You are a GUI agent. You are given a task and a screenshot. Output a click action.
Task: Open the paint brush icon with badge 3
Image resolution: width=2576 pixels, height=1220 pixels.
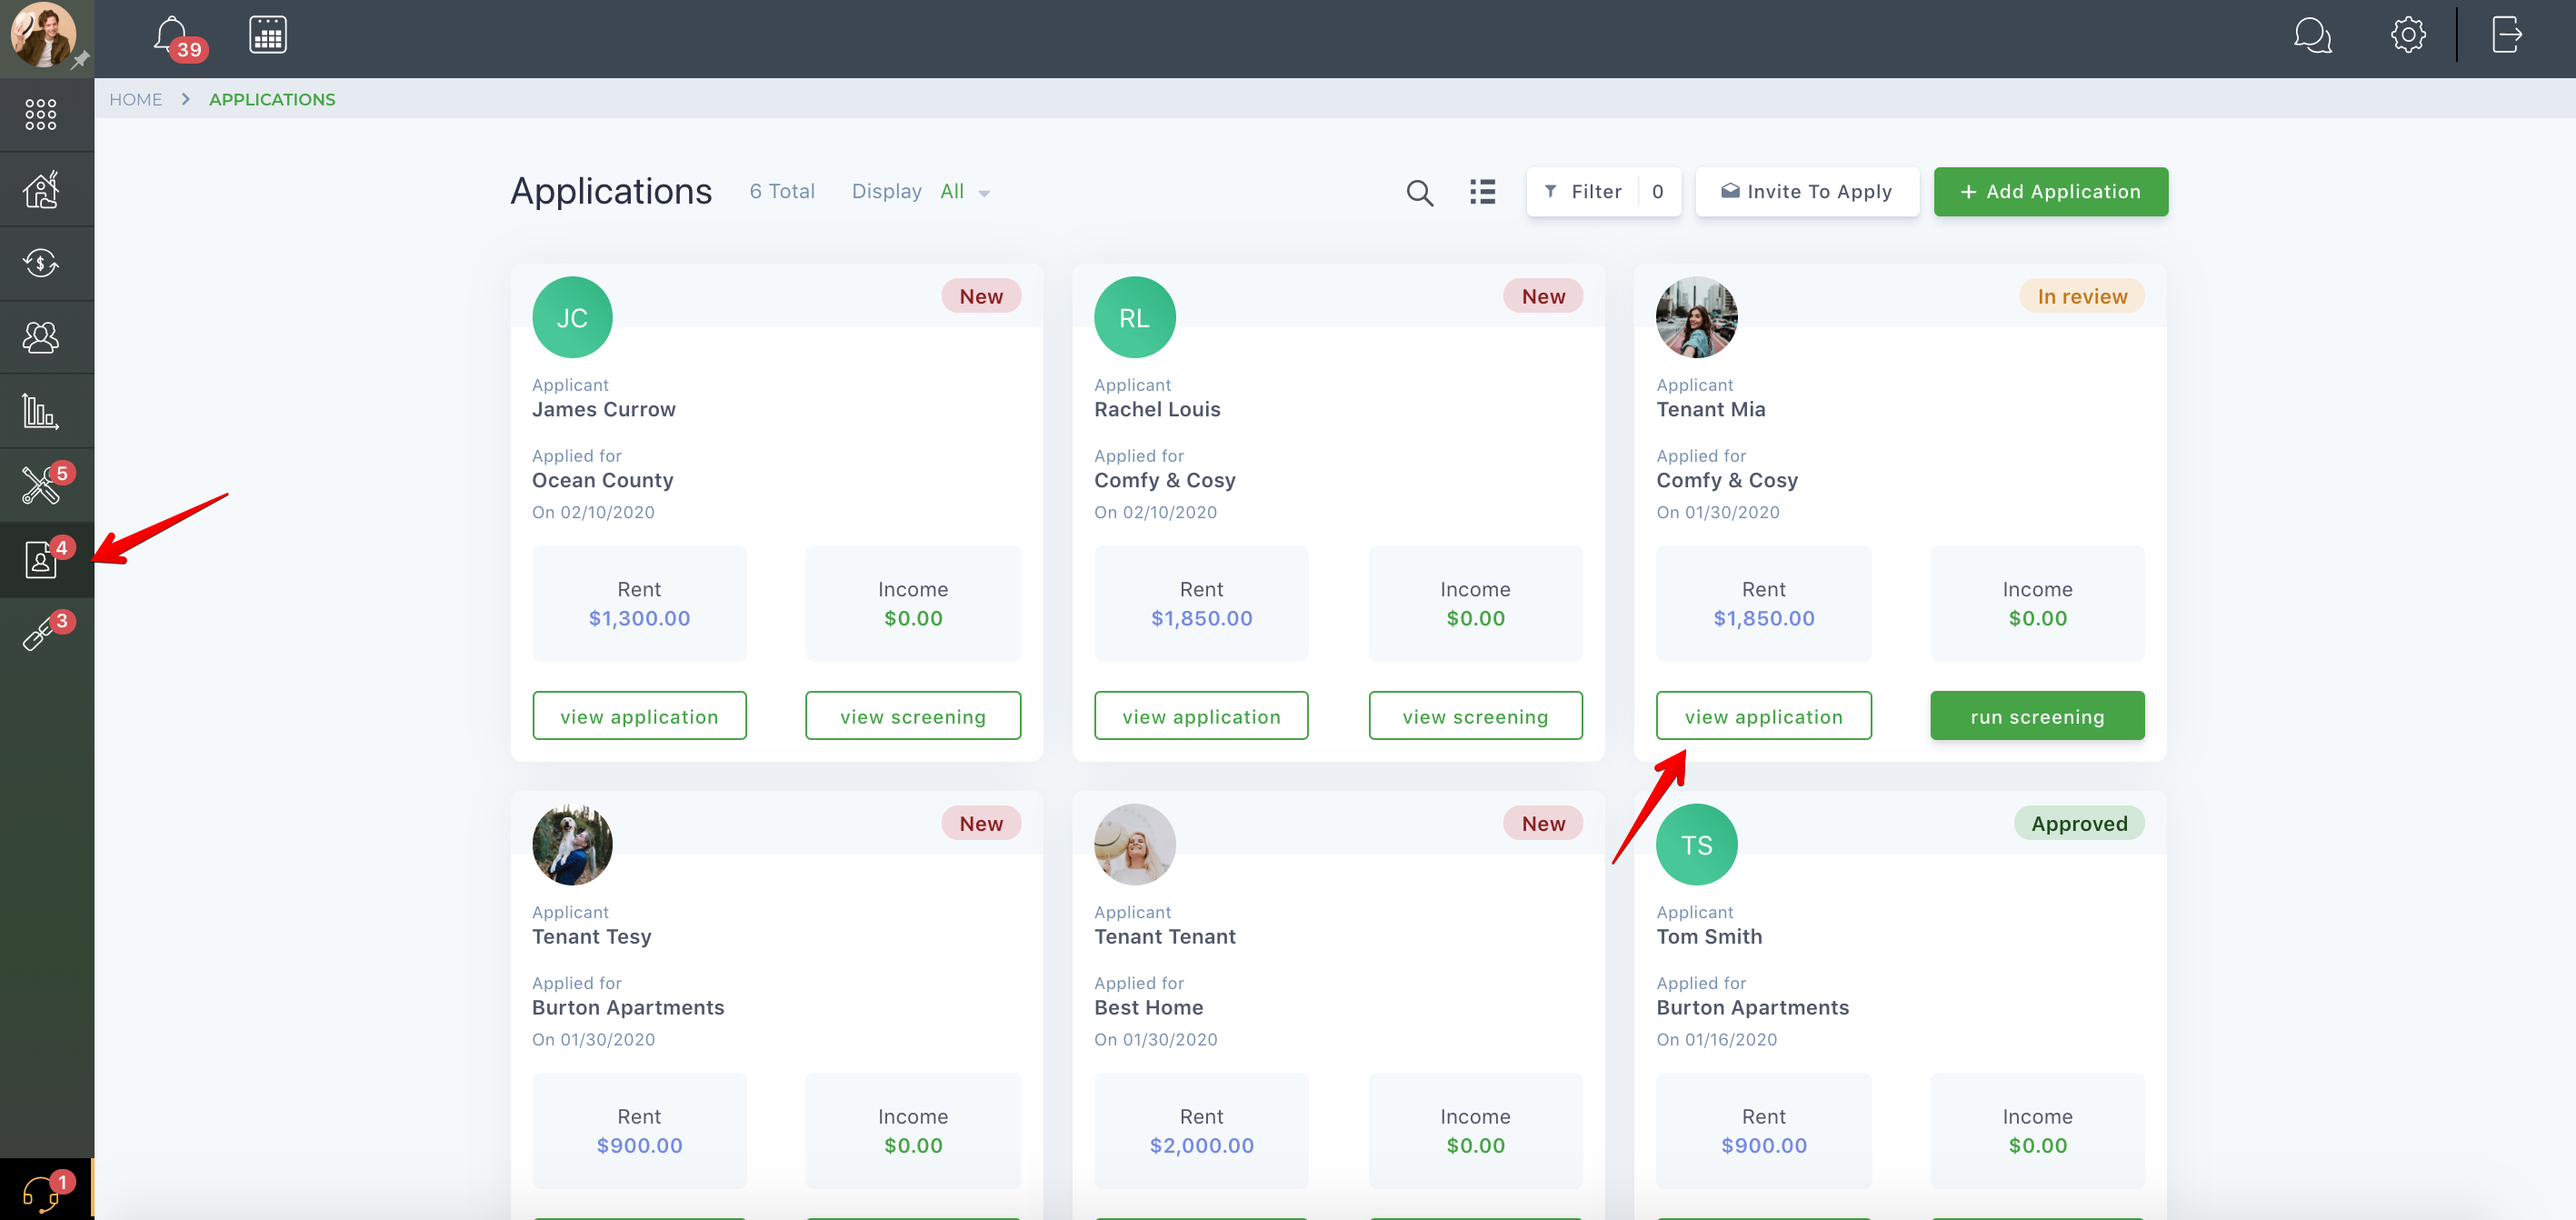click(x=46, y=632)
